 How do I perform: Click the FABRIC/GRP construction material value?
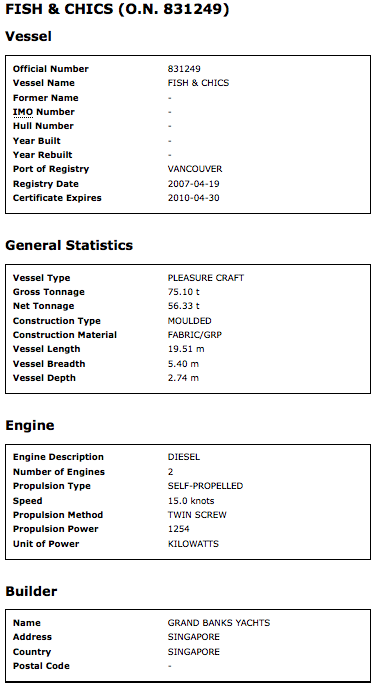[x=195, y=335]
